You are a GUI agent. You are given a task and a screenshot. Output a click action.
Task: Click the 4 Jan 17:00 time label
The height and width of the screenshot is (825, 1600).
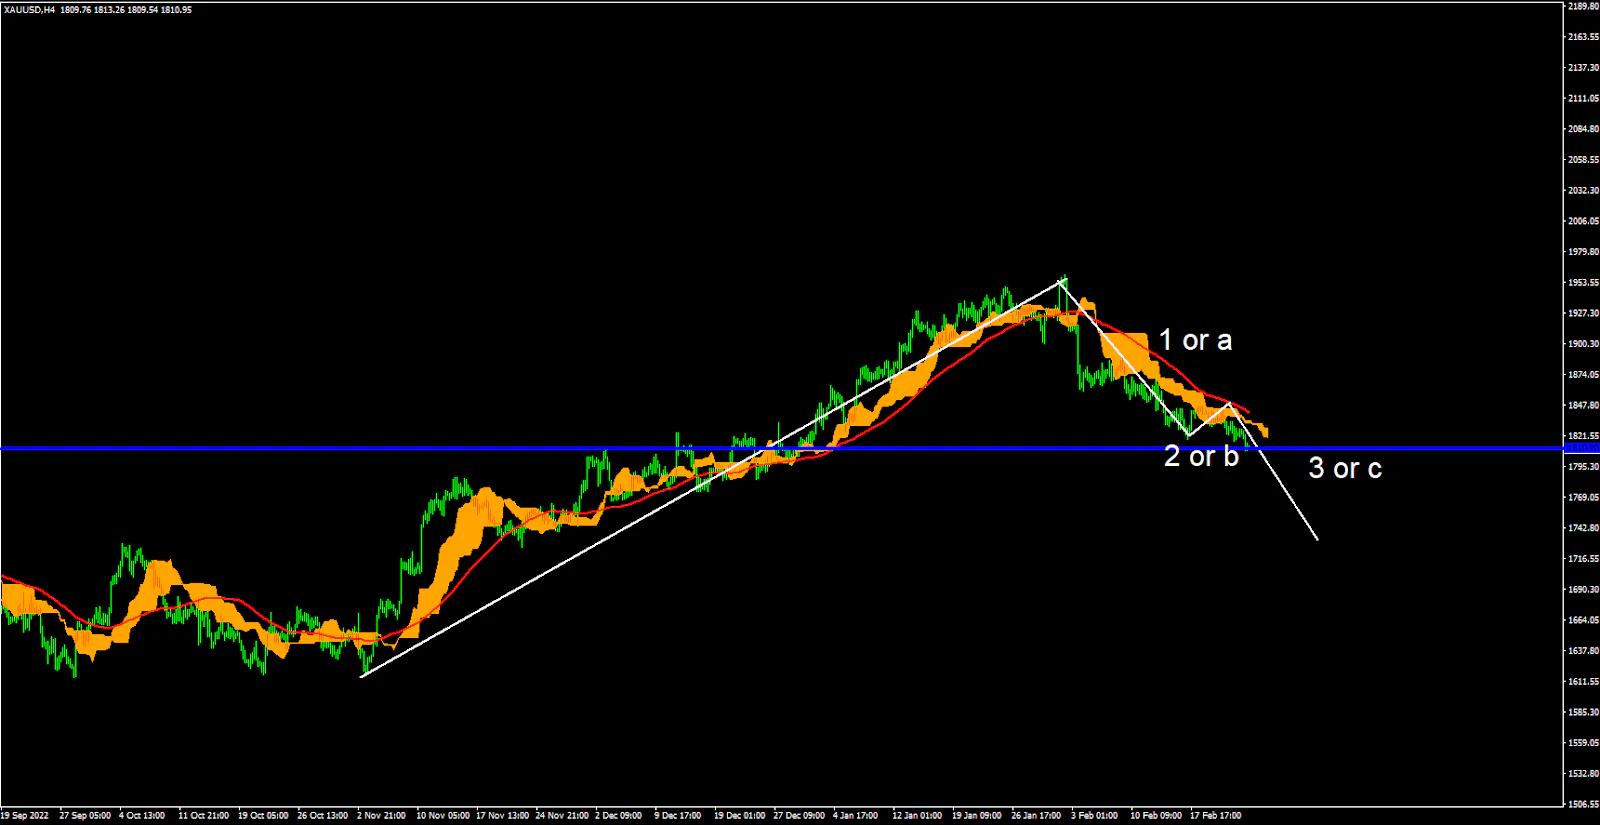point(855,816)
